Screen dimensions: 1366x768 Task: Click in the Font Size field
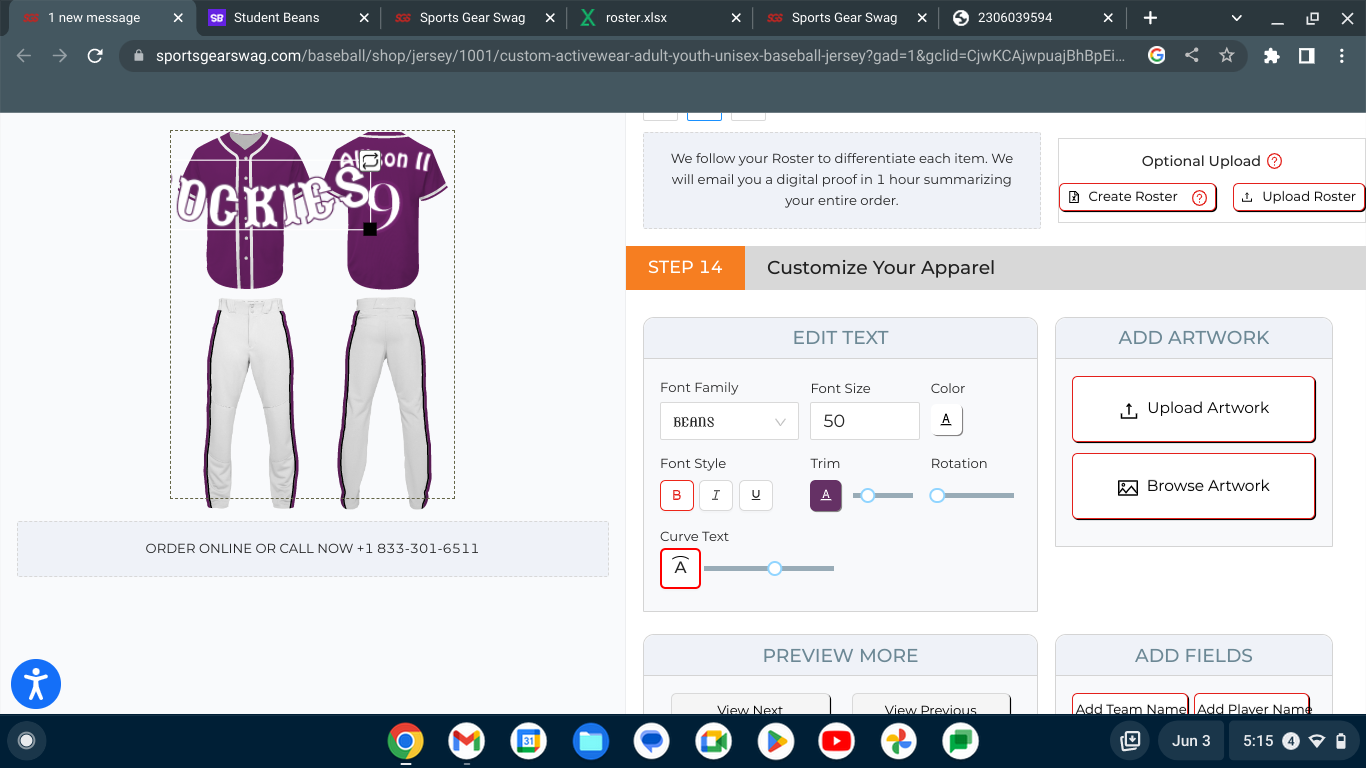pyautogui.click(x=864, y=421)
